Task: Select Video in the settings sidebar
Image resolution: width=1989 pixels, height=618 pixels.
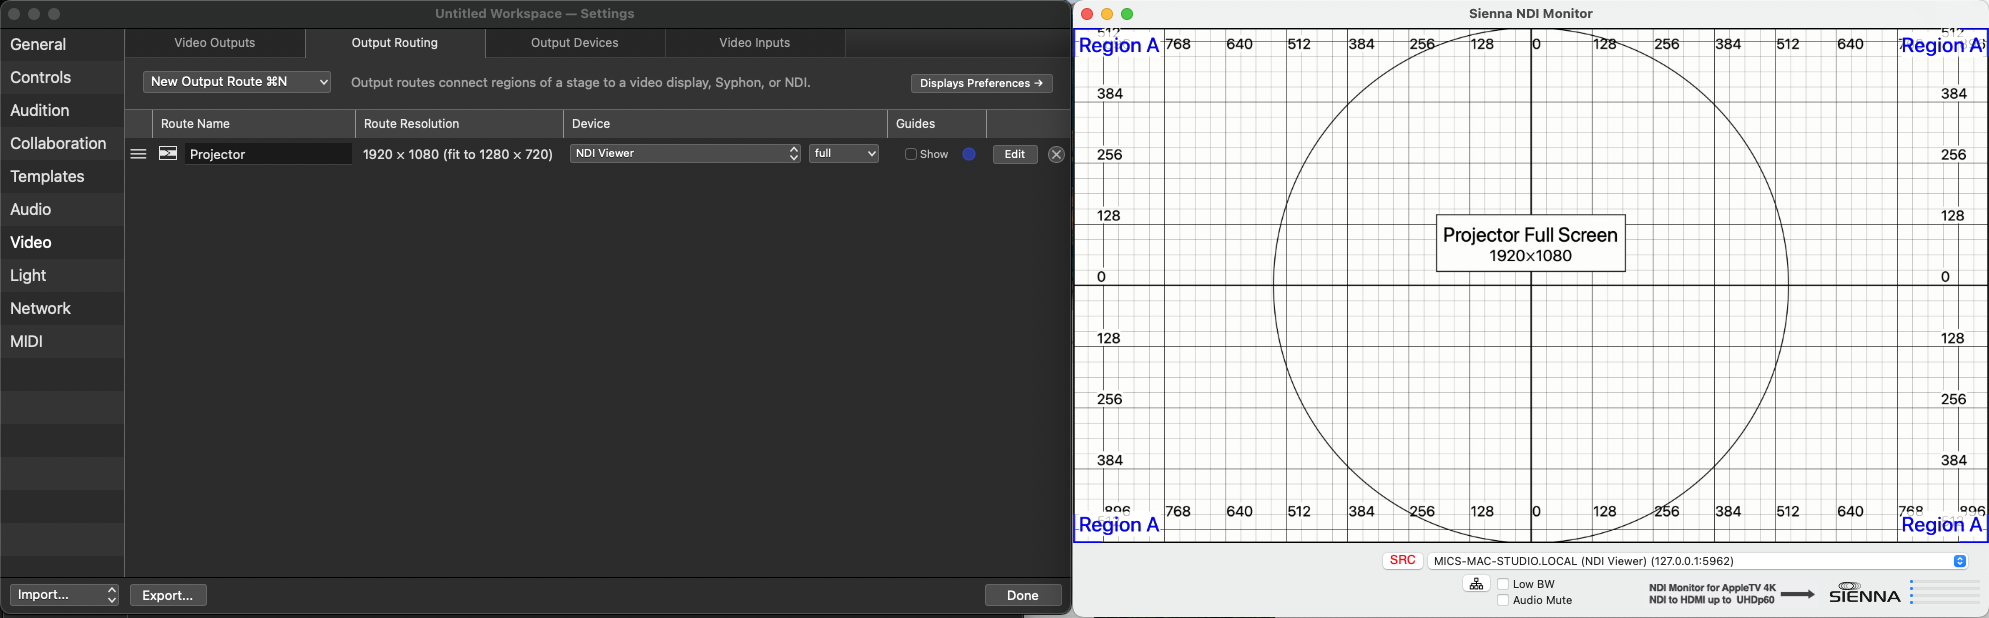Action: point(62,243)
